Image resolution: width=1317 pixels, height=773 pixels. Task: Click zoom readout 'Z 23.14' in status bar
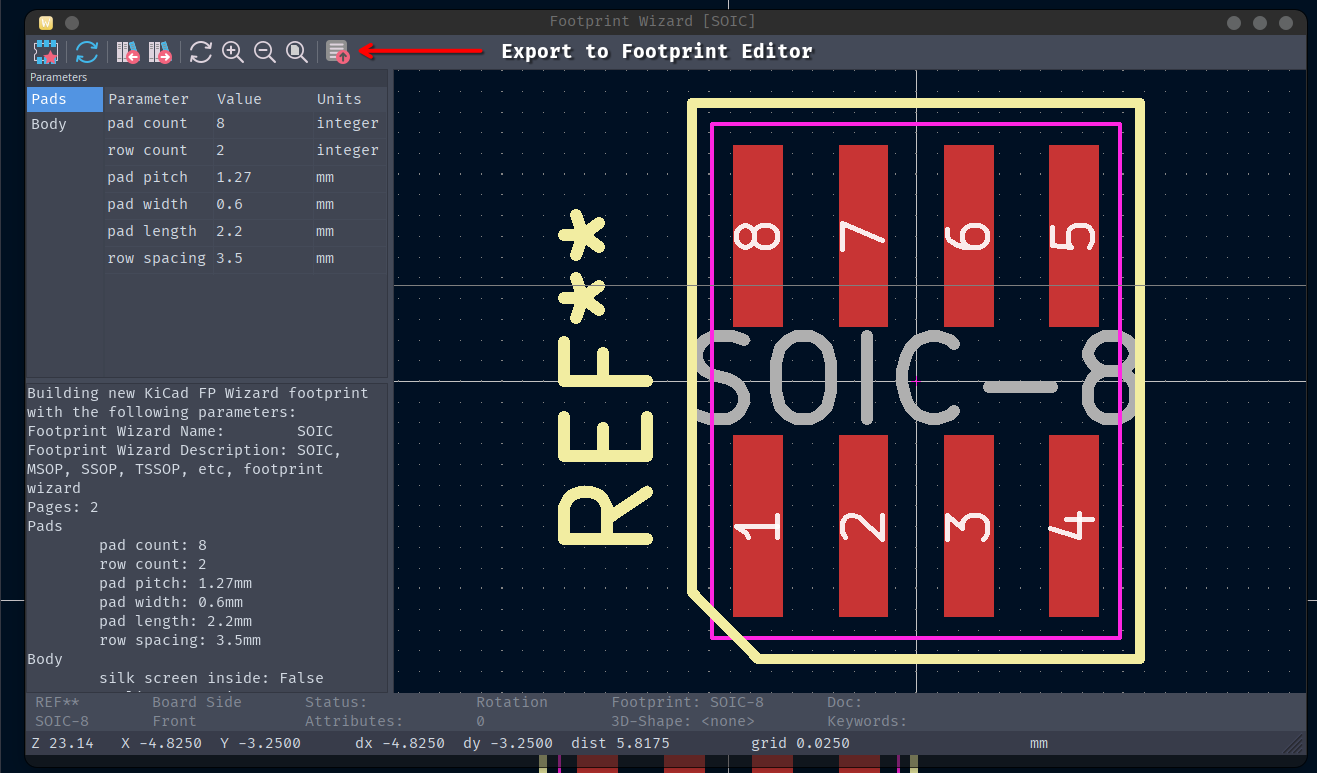pyautogui.click(x=62, y=743)
